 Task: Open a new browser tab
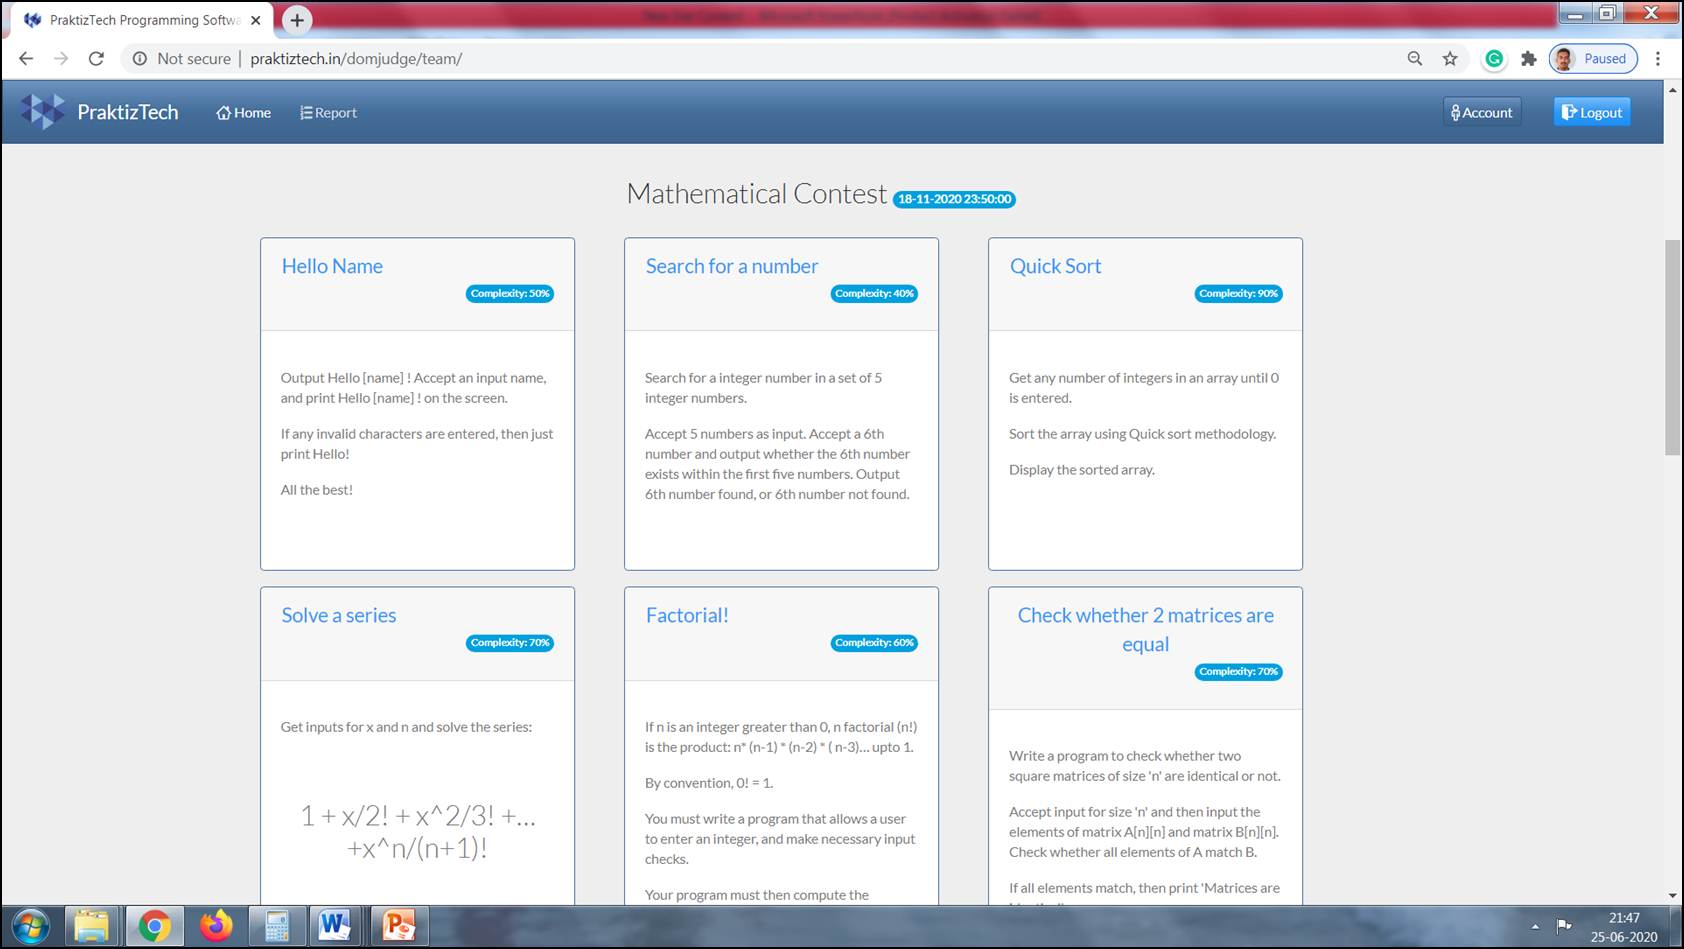[297, 20]
